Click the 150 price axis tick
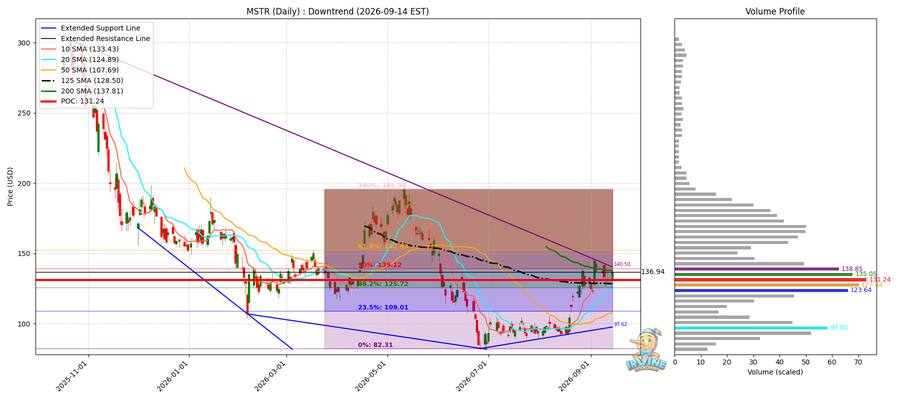 coord(24,254)
